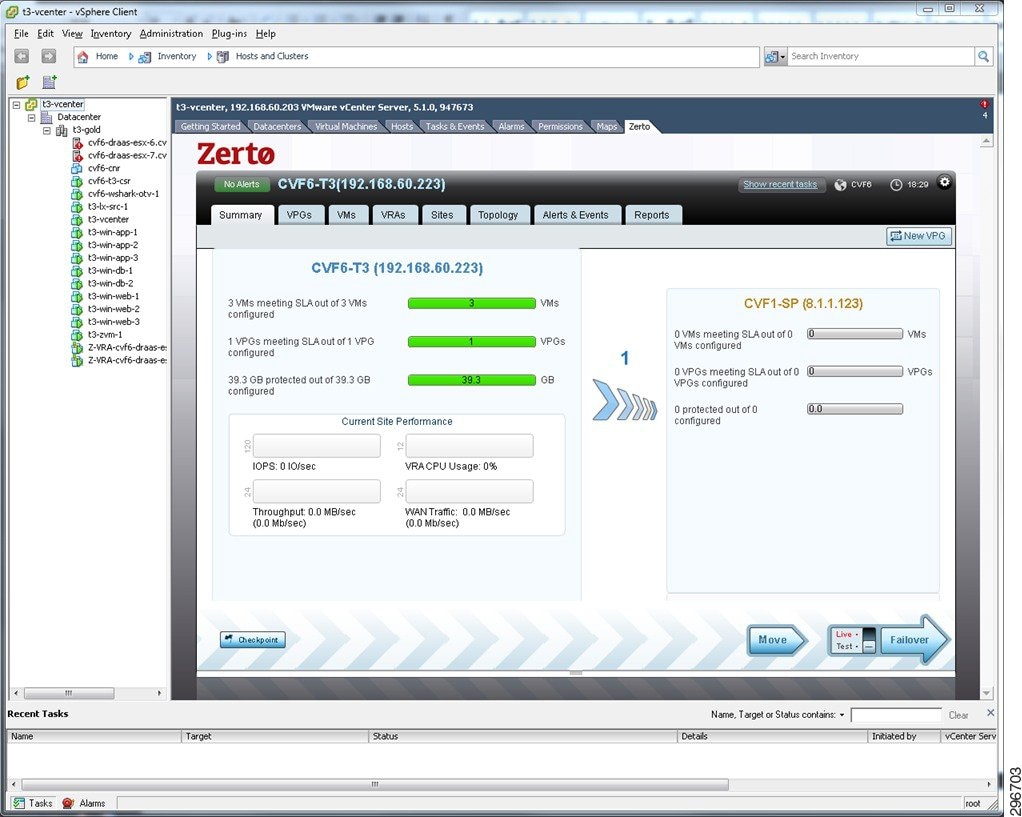Click the Search Inventory field
Image resolution: width=1022 pixels, height=817 pixels.
(881, 57)
